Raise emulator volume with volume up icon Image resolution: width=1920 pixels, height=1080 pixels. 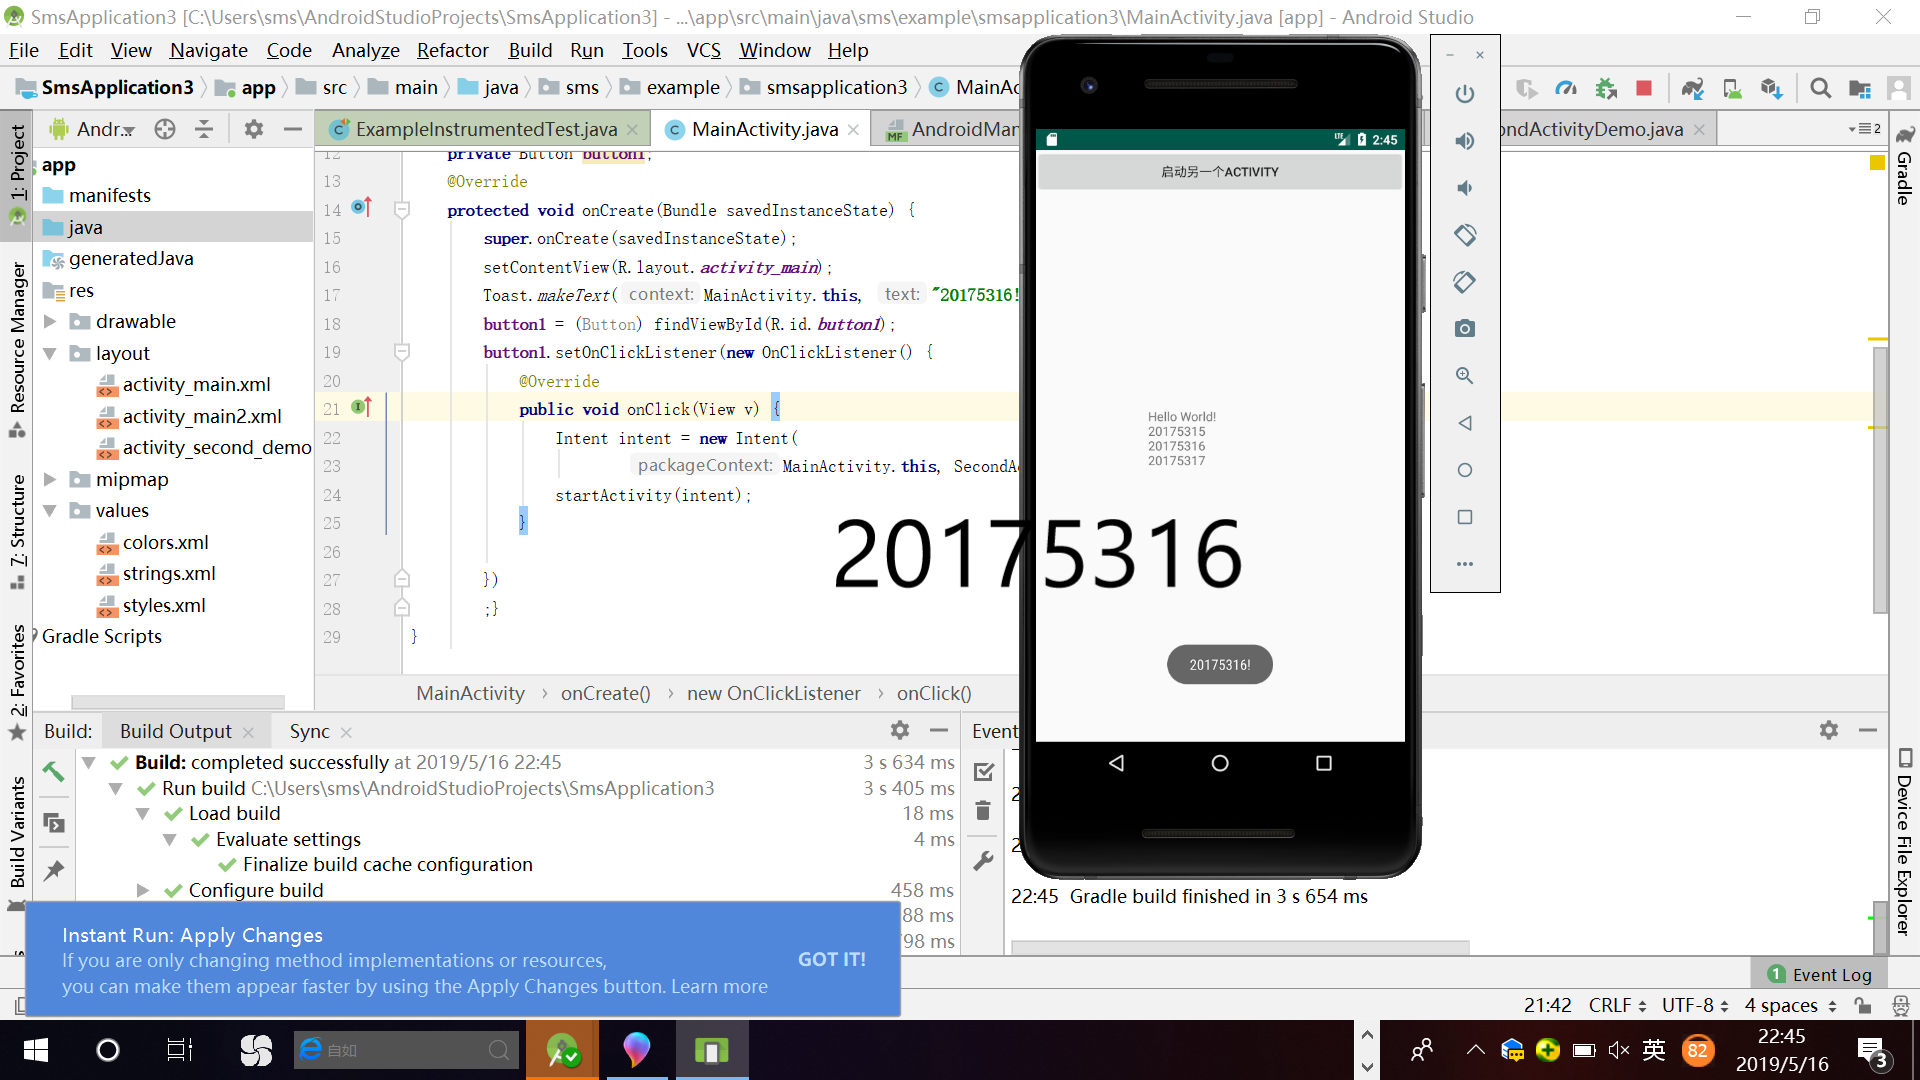pyautogui.click(x=1464, y=141)
